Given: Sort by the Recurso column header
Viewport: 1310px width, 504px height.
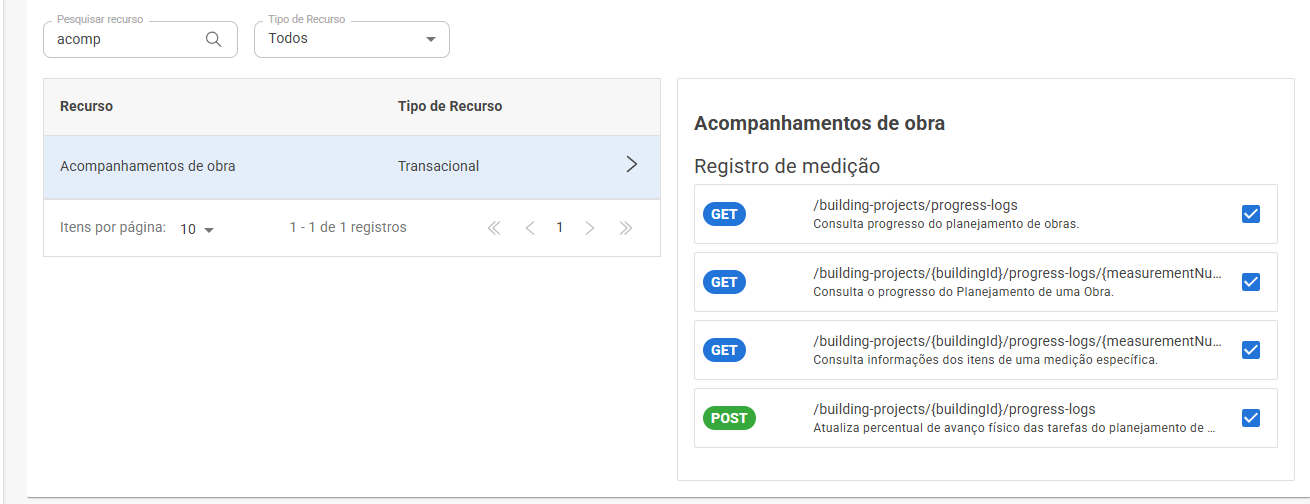Looking at the screenshot, I should click(86, 106).
